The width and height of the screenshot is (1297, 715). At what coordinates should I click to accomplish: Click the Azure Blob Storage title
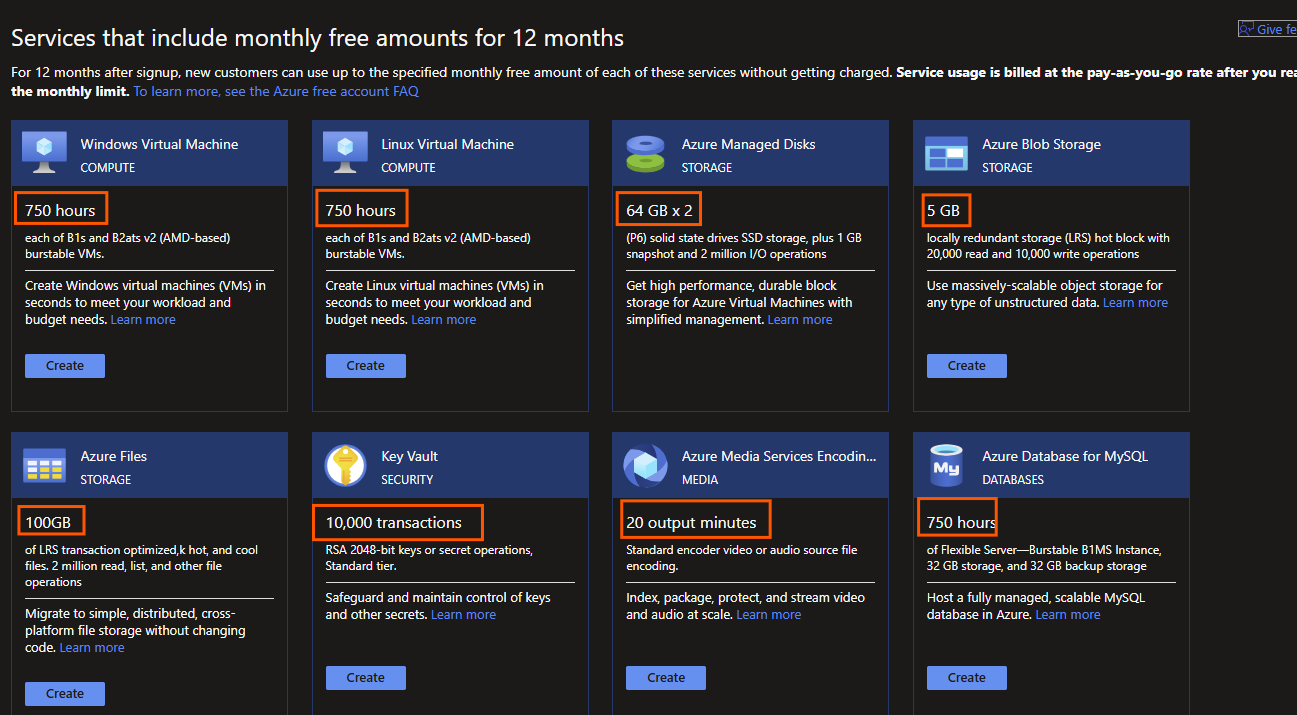[x=1041, y=144]
